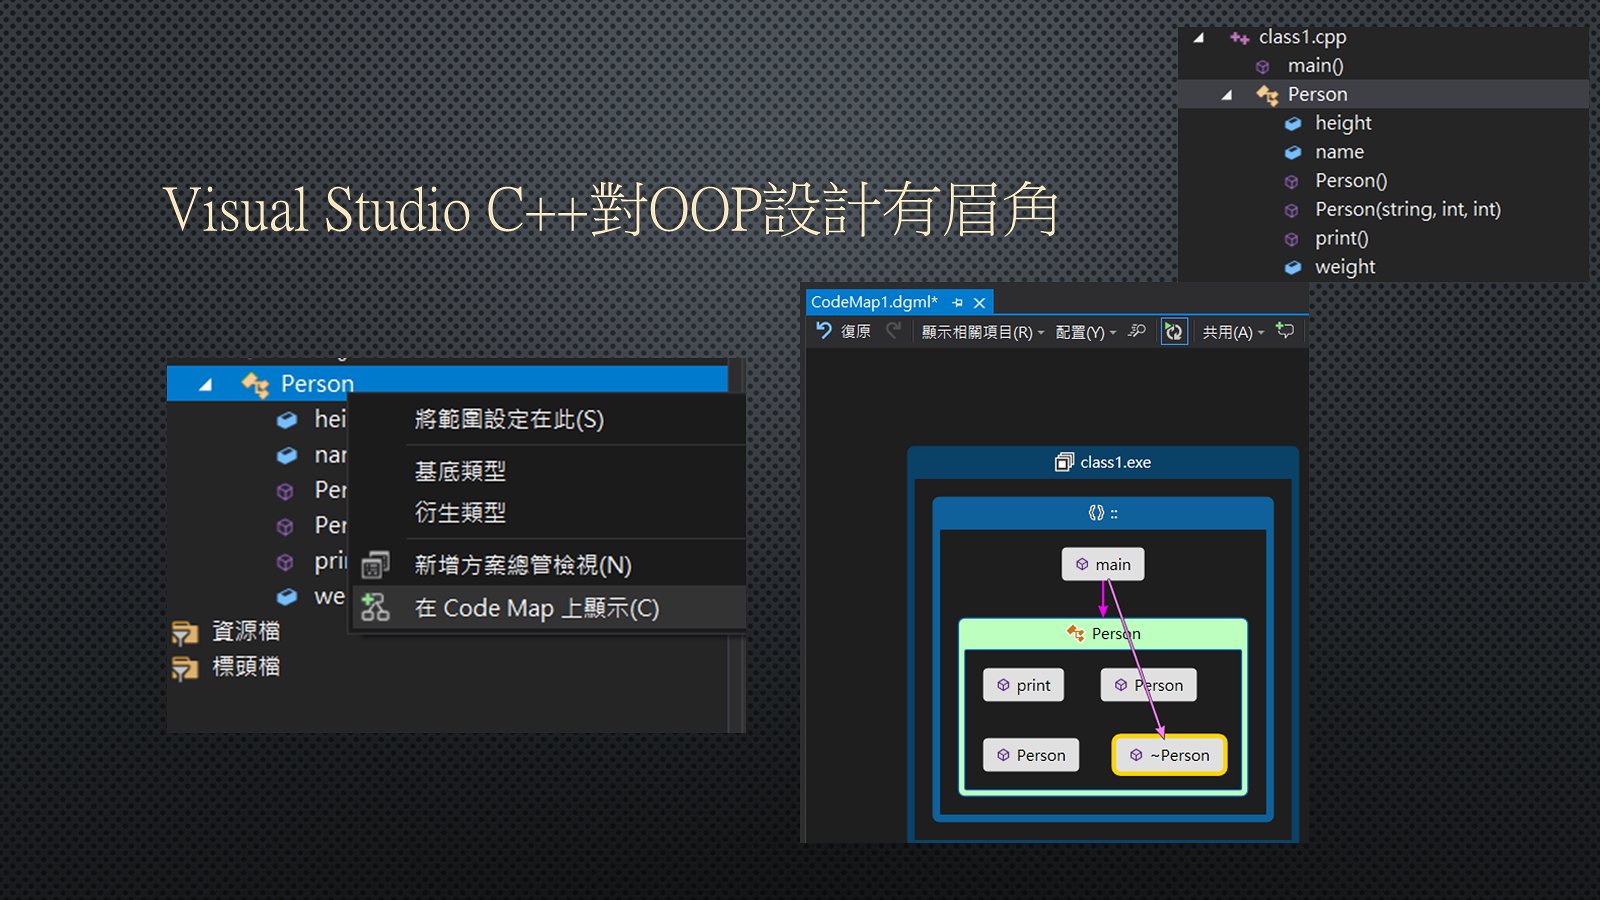The width and height of the screenshot is (1600, 900).
Task: Click the weight field icon in top tree
Action: point(1293,268)
